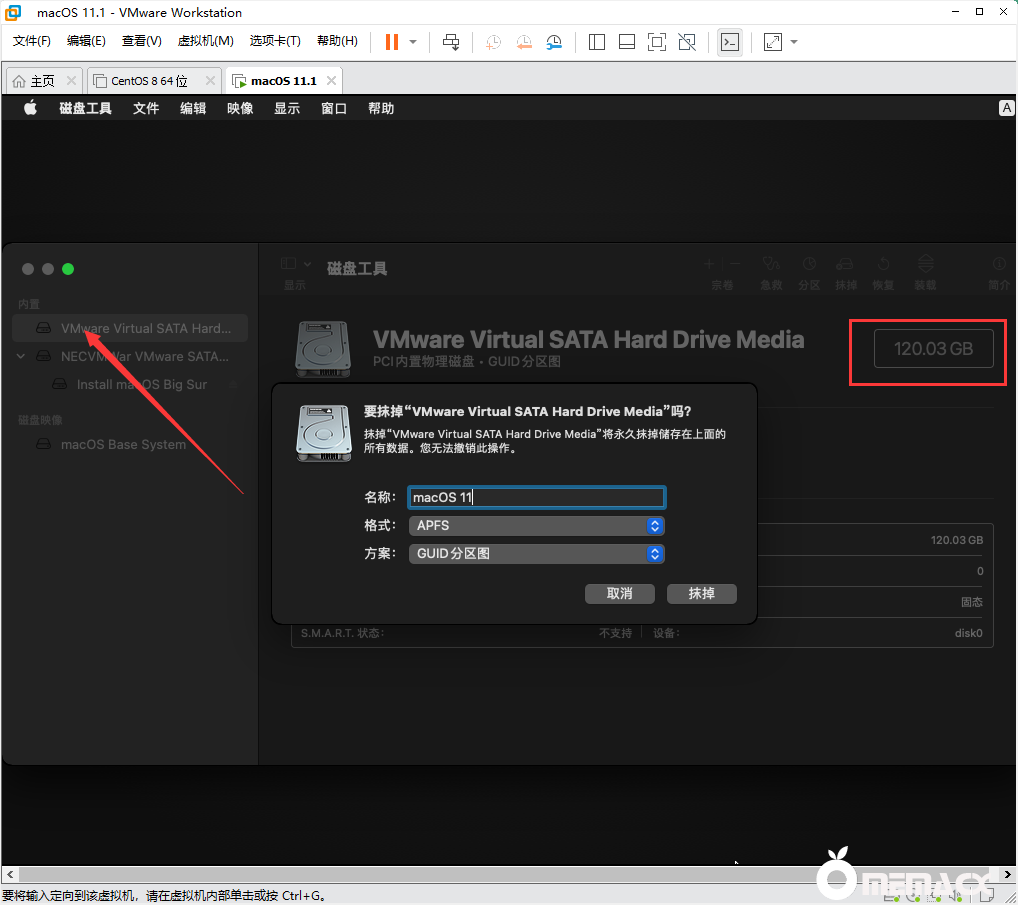Screen dimensions: 1018x905
Task: Click the 抹掉 erase button
Action: [x=701, y=594]
